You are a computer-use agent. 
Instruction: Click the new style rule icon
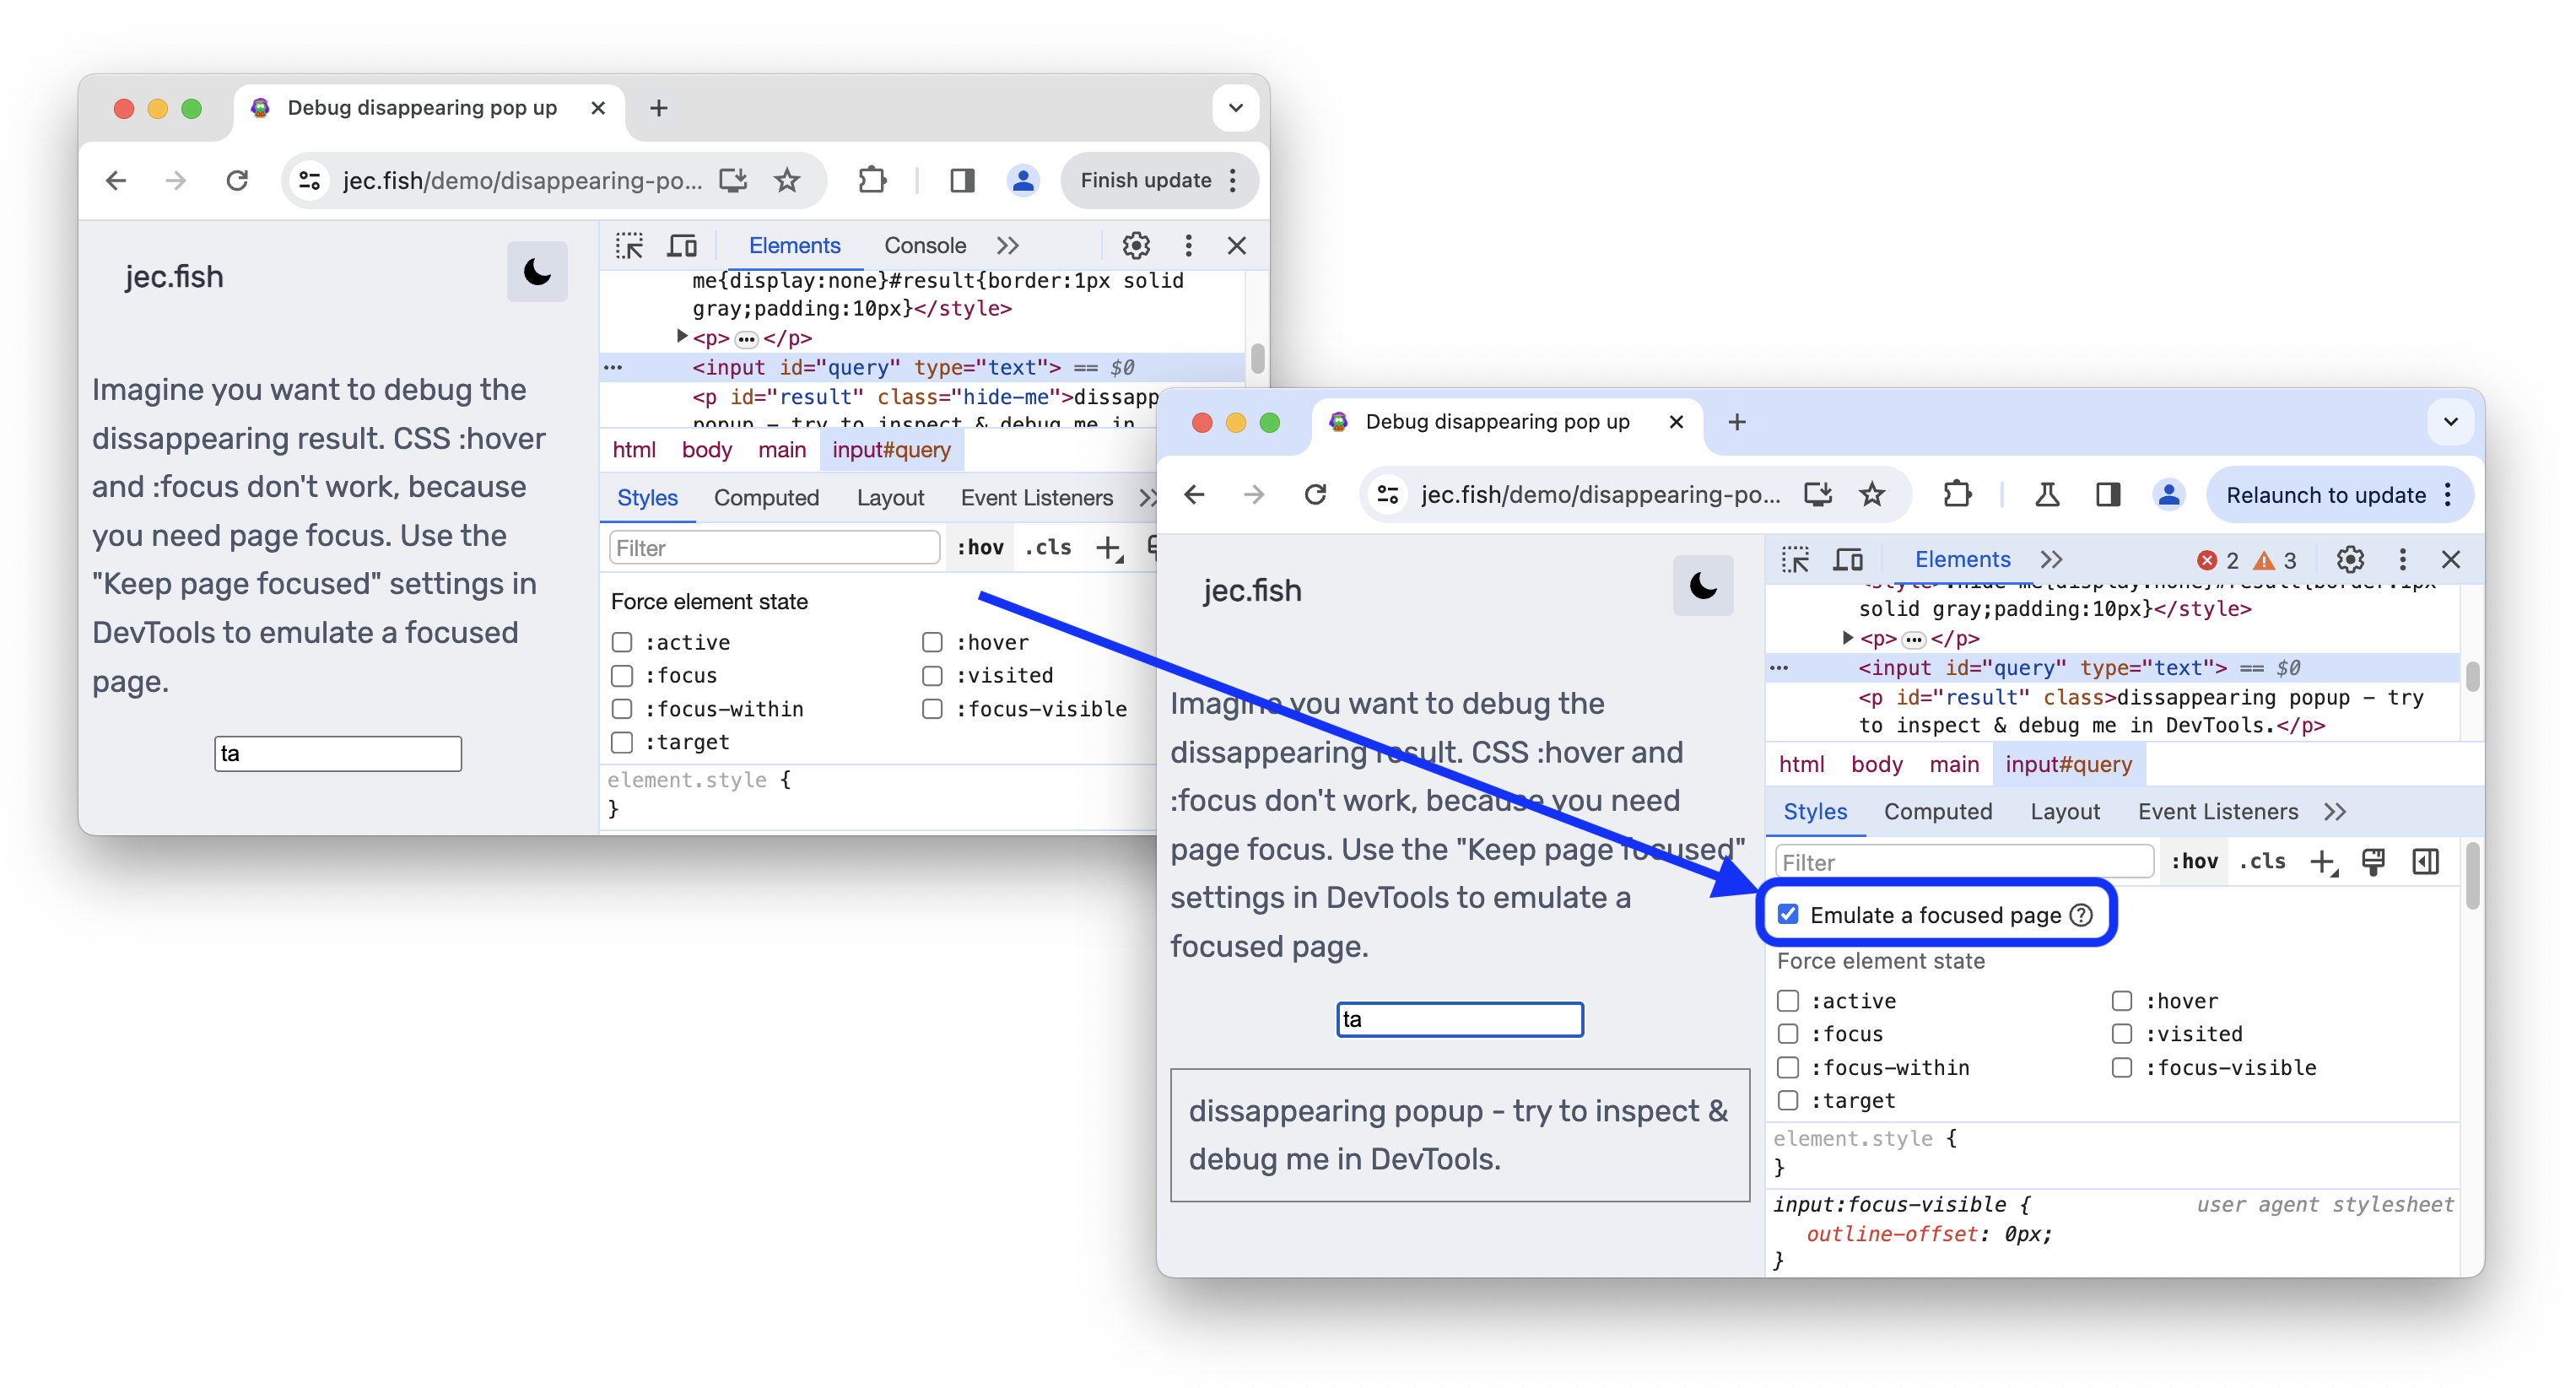click(x=2321, y=861)
